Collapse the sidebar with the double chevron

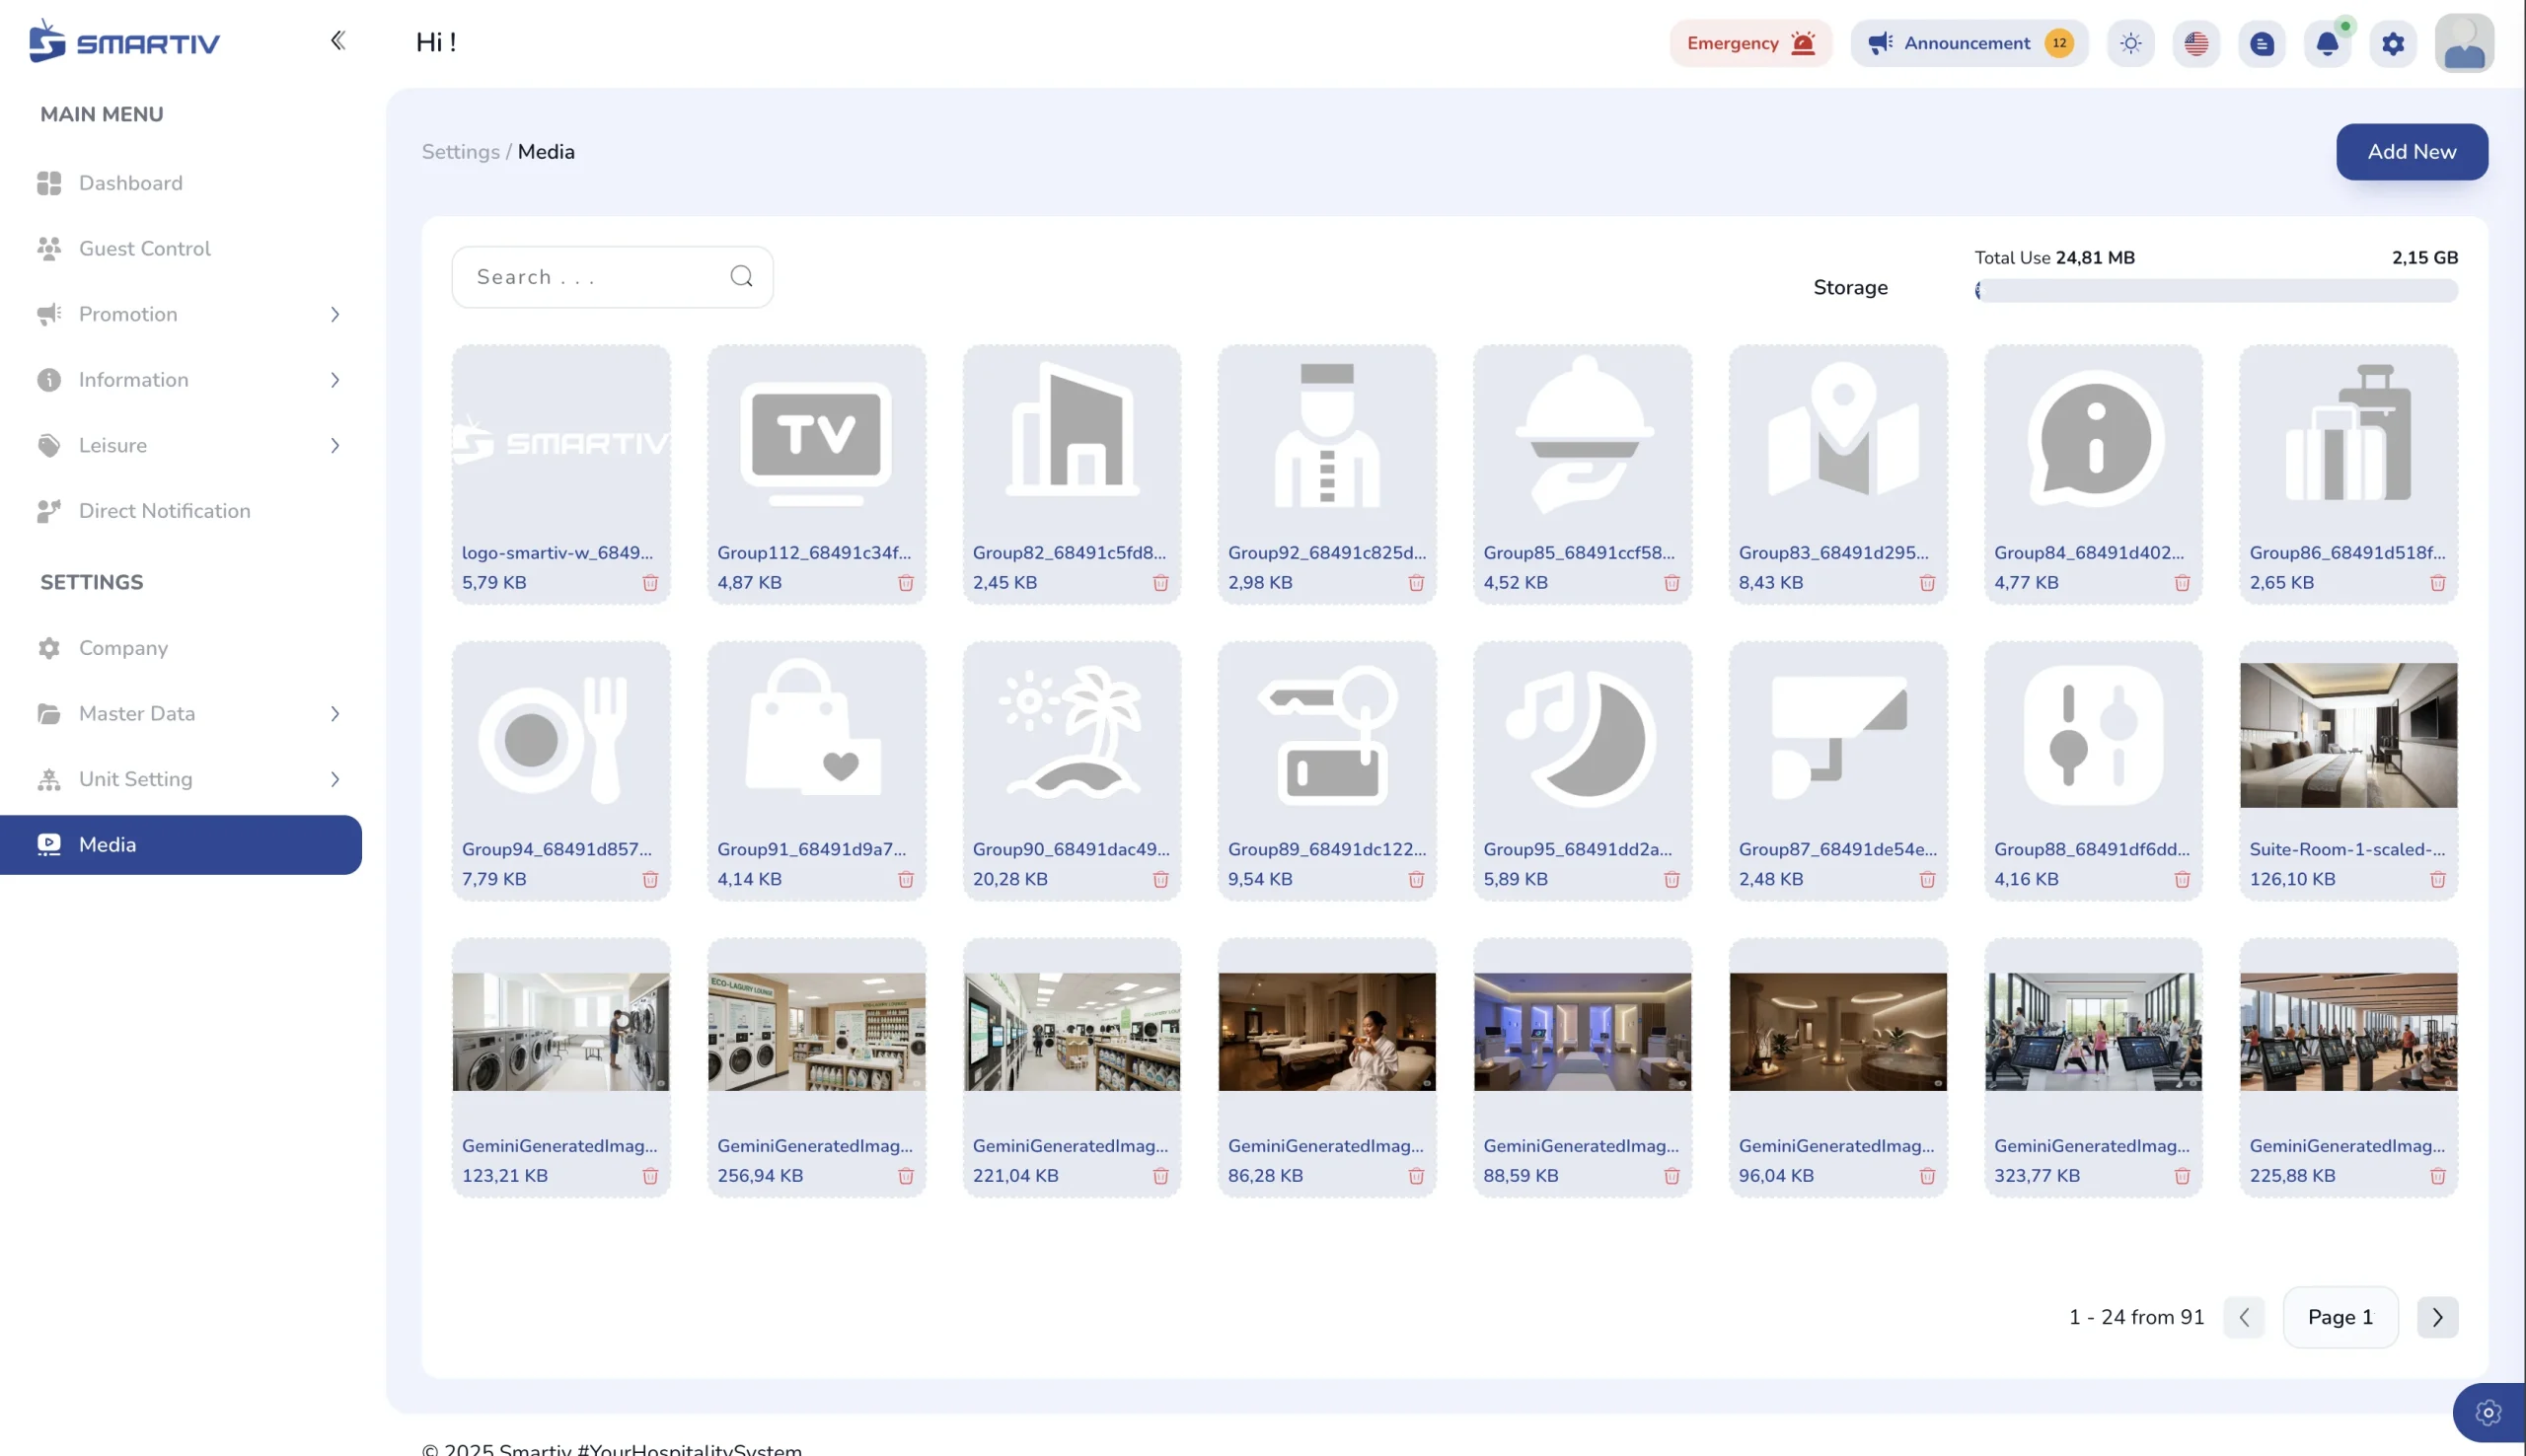pos(338,40)
